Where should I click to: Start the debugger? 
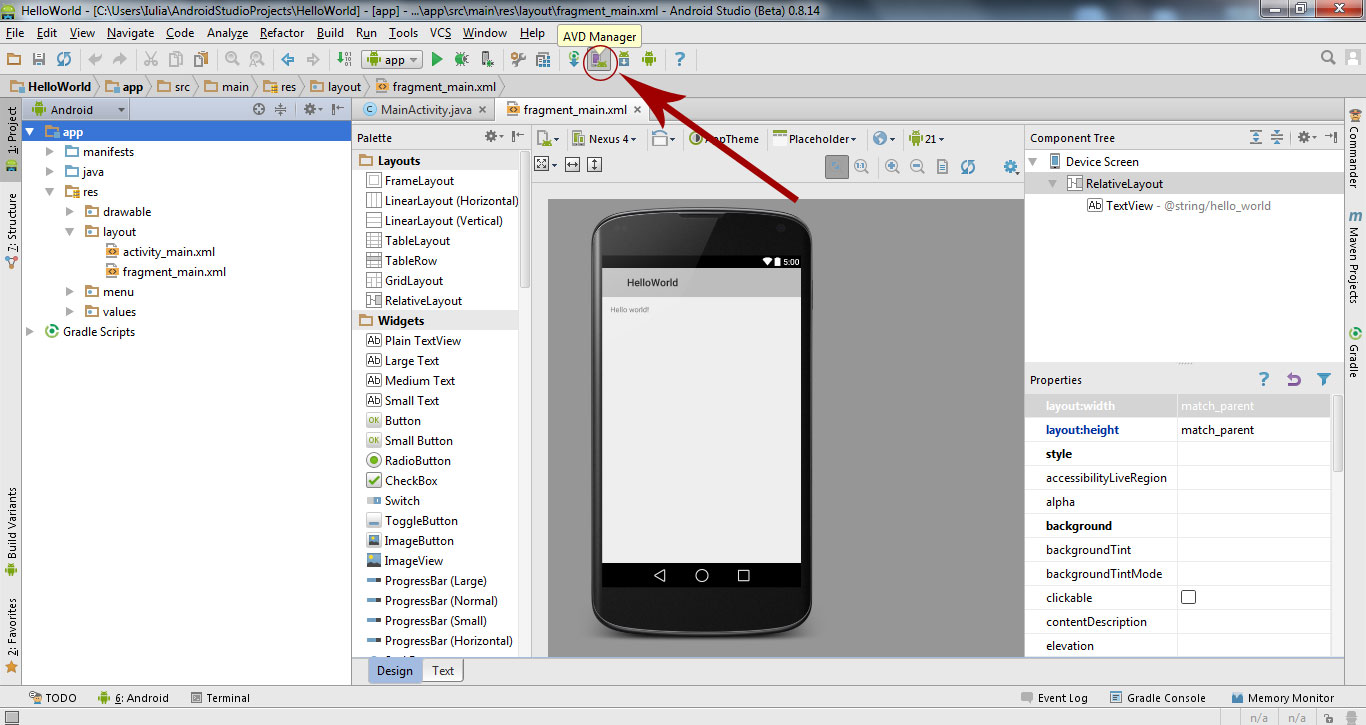point(461,59)
